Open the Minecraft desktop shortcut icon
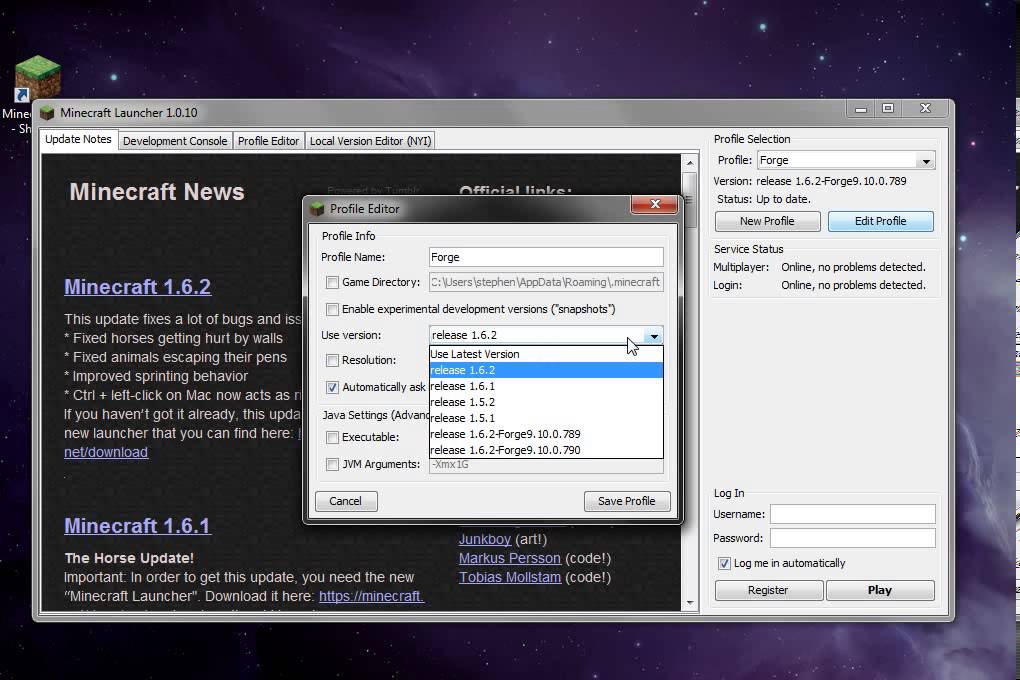 (37, 80)
